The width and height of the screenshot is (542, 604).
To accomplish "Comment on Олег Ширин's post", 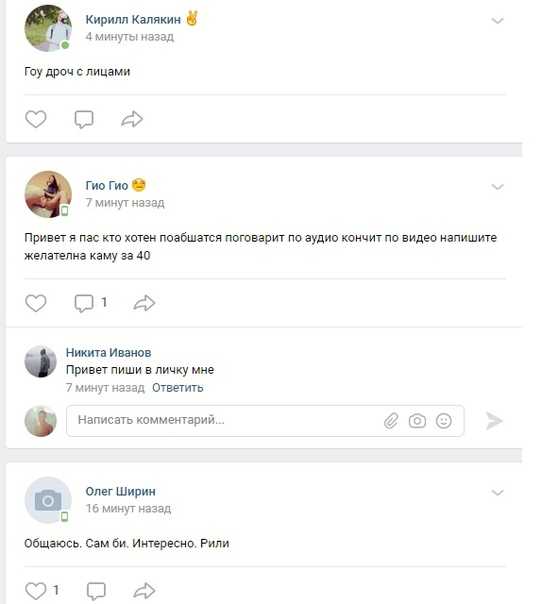I will [x=96, y=591].
